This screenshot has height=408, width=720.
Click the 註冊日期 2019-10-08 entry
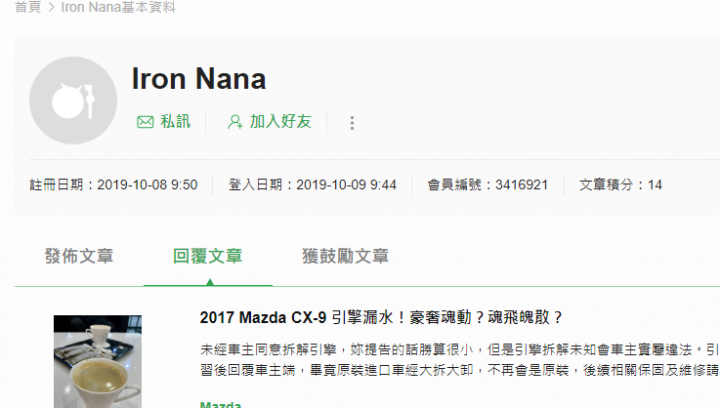[113, 185]
